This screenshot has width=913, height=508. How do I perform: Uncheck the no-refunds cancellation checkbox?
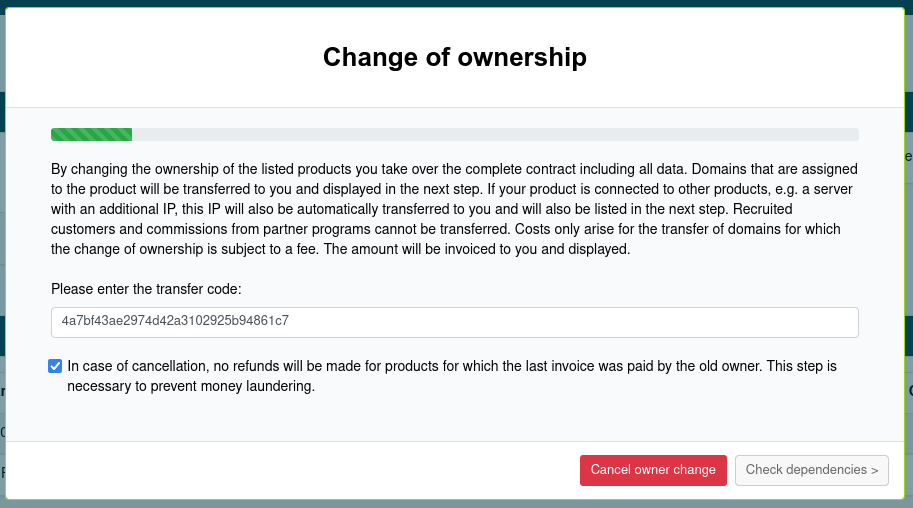[x=55, y=366]
